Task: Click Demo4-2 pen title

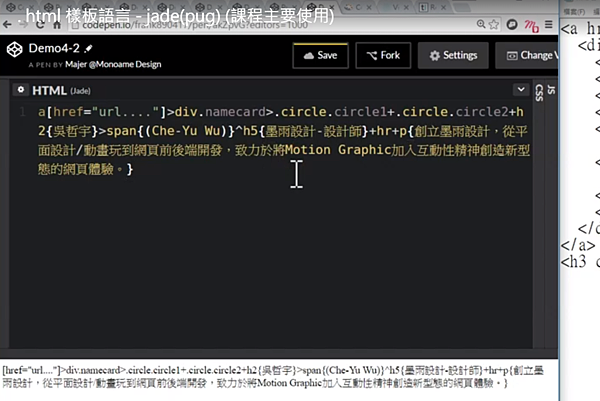Action: [54, 48]
